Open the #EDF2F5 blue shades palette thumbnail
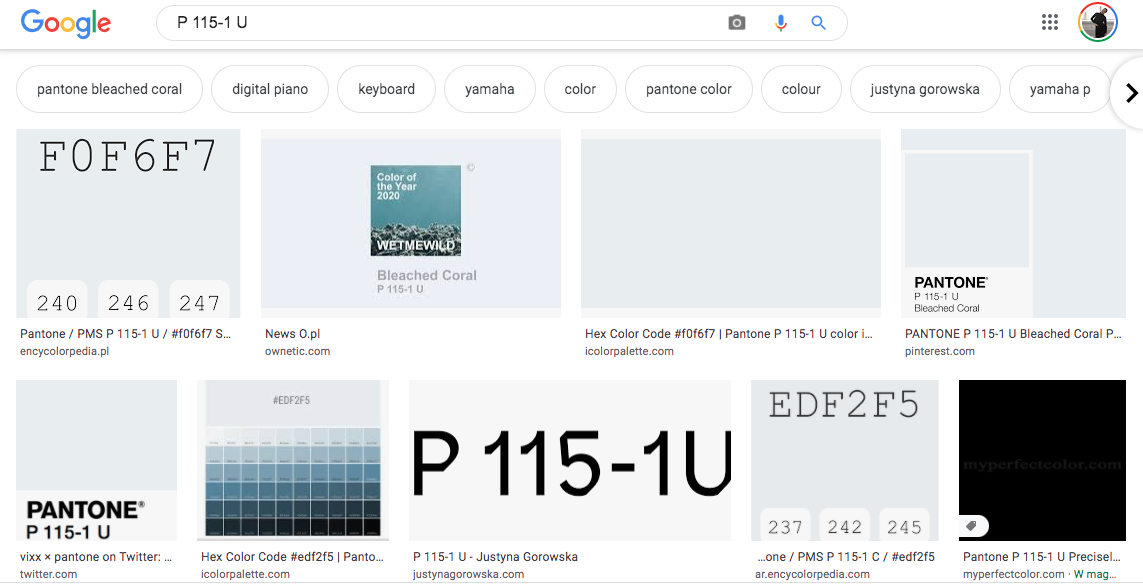 click(293, 460)
